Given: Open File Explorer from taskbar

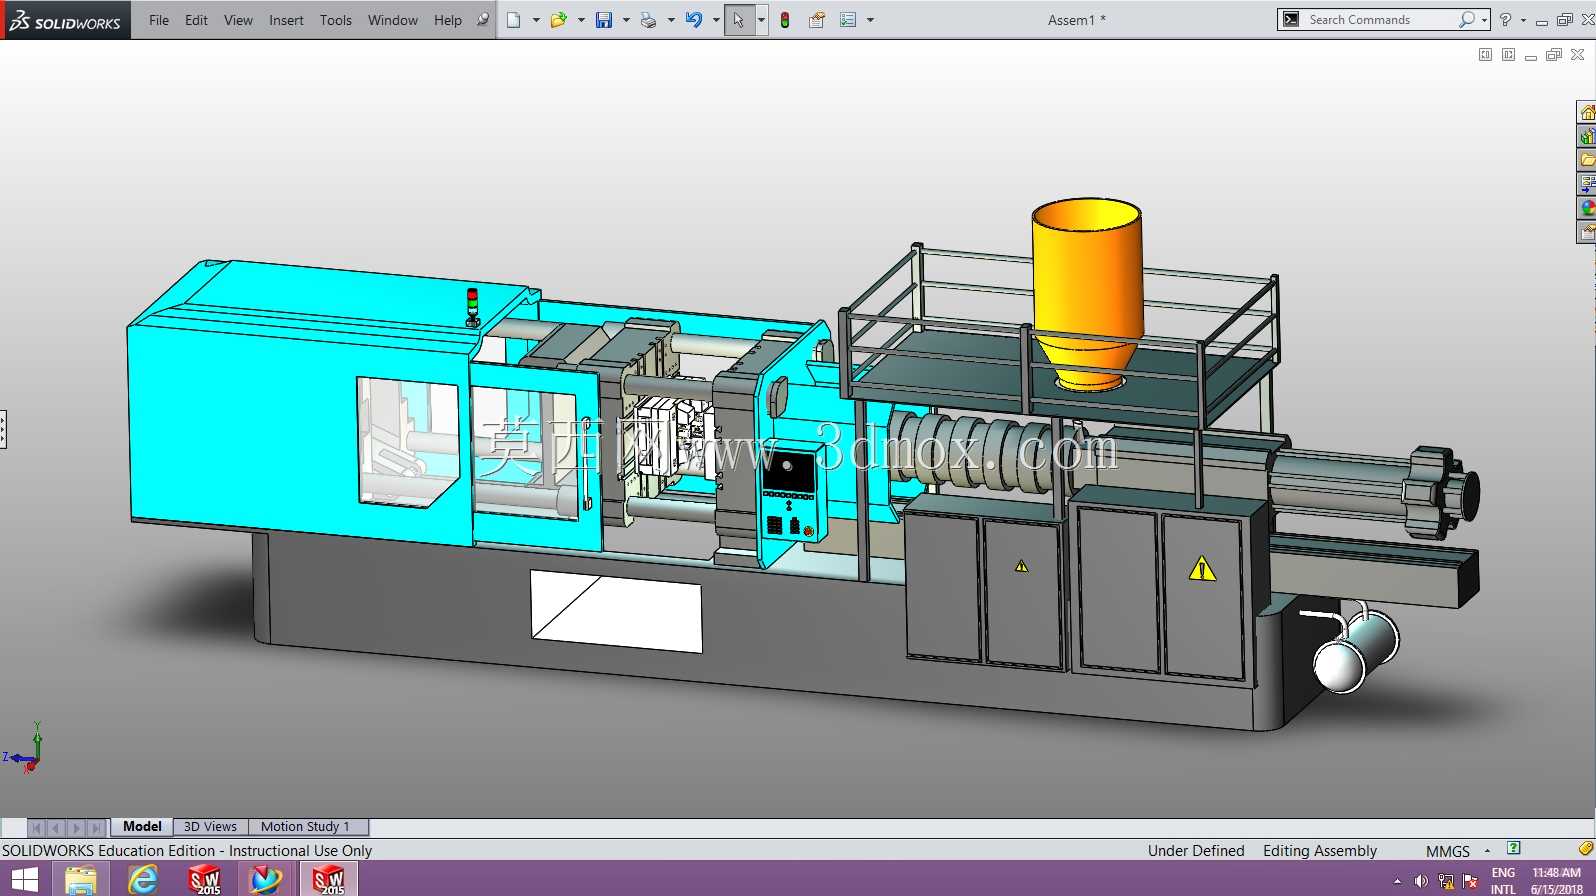Looking at the screenshot, I should (81, 880).
